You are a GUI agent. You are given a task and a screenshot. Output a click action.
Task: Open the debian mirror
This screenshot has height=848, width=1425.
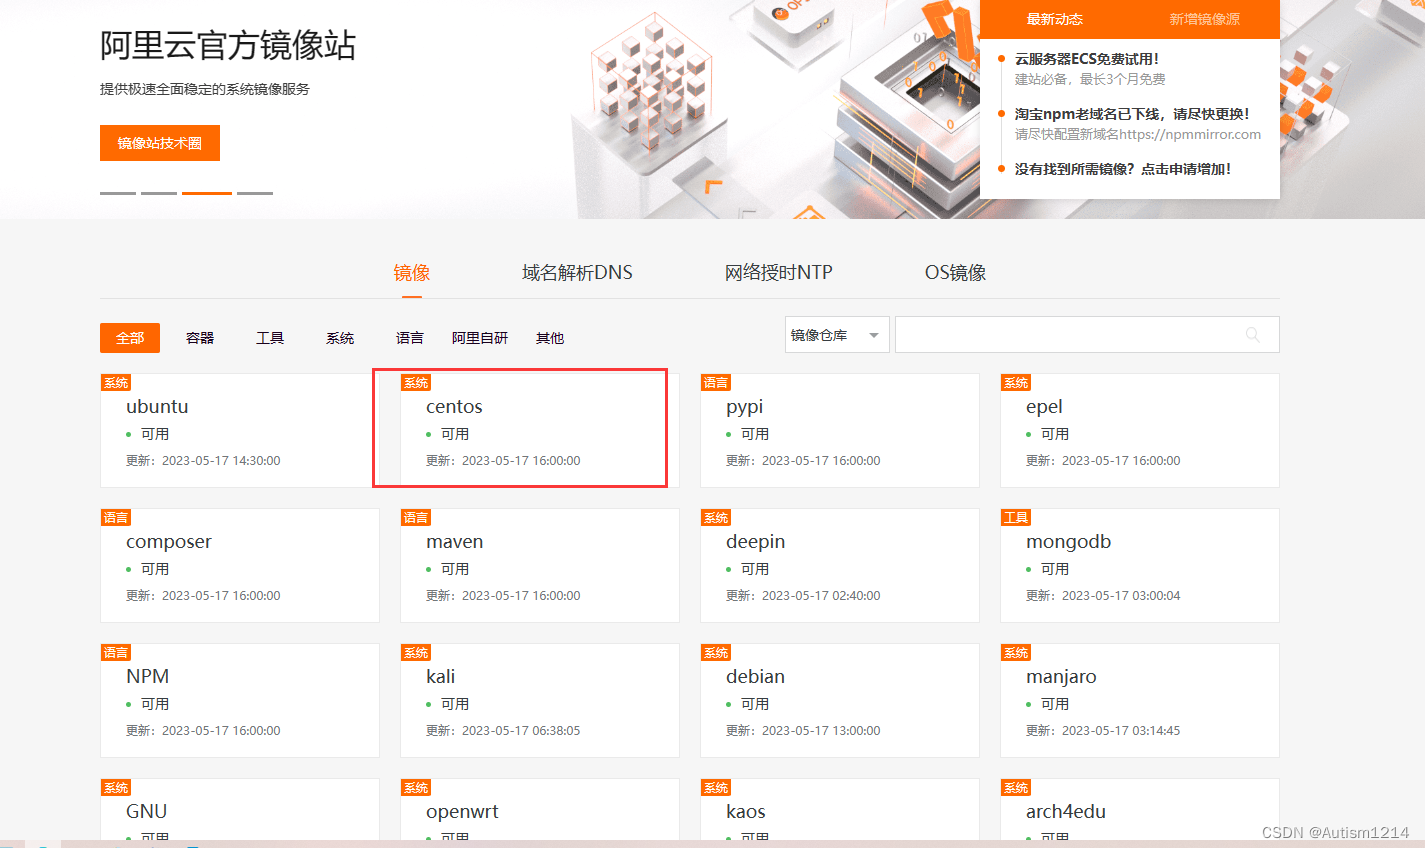755,677
